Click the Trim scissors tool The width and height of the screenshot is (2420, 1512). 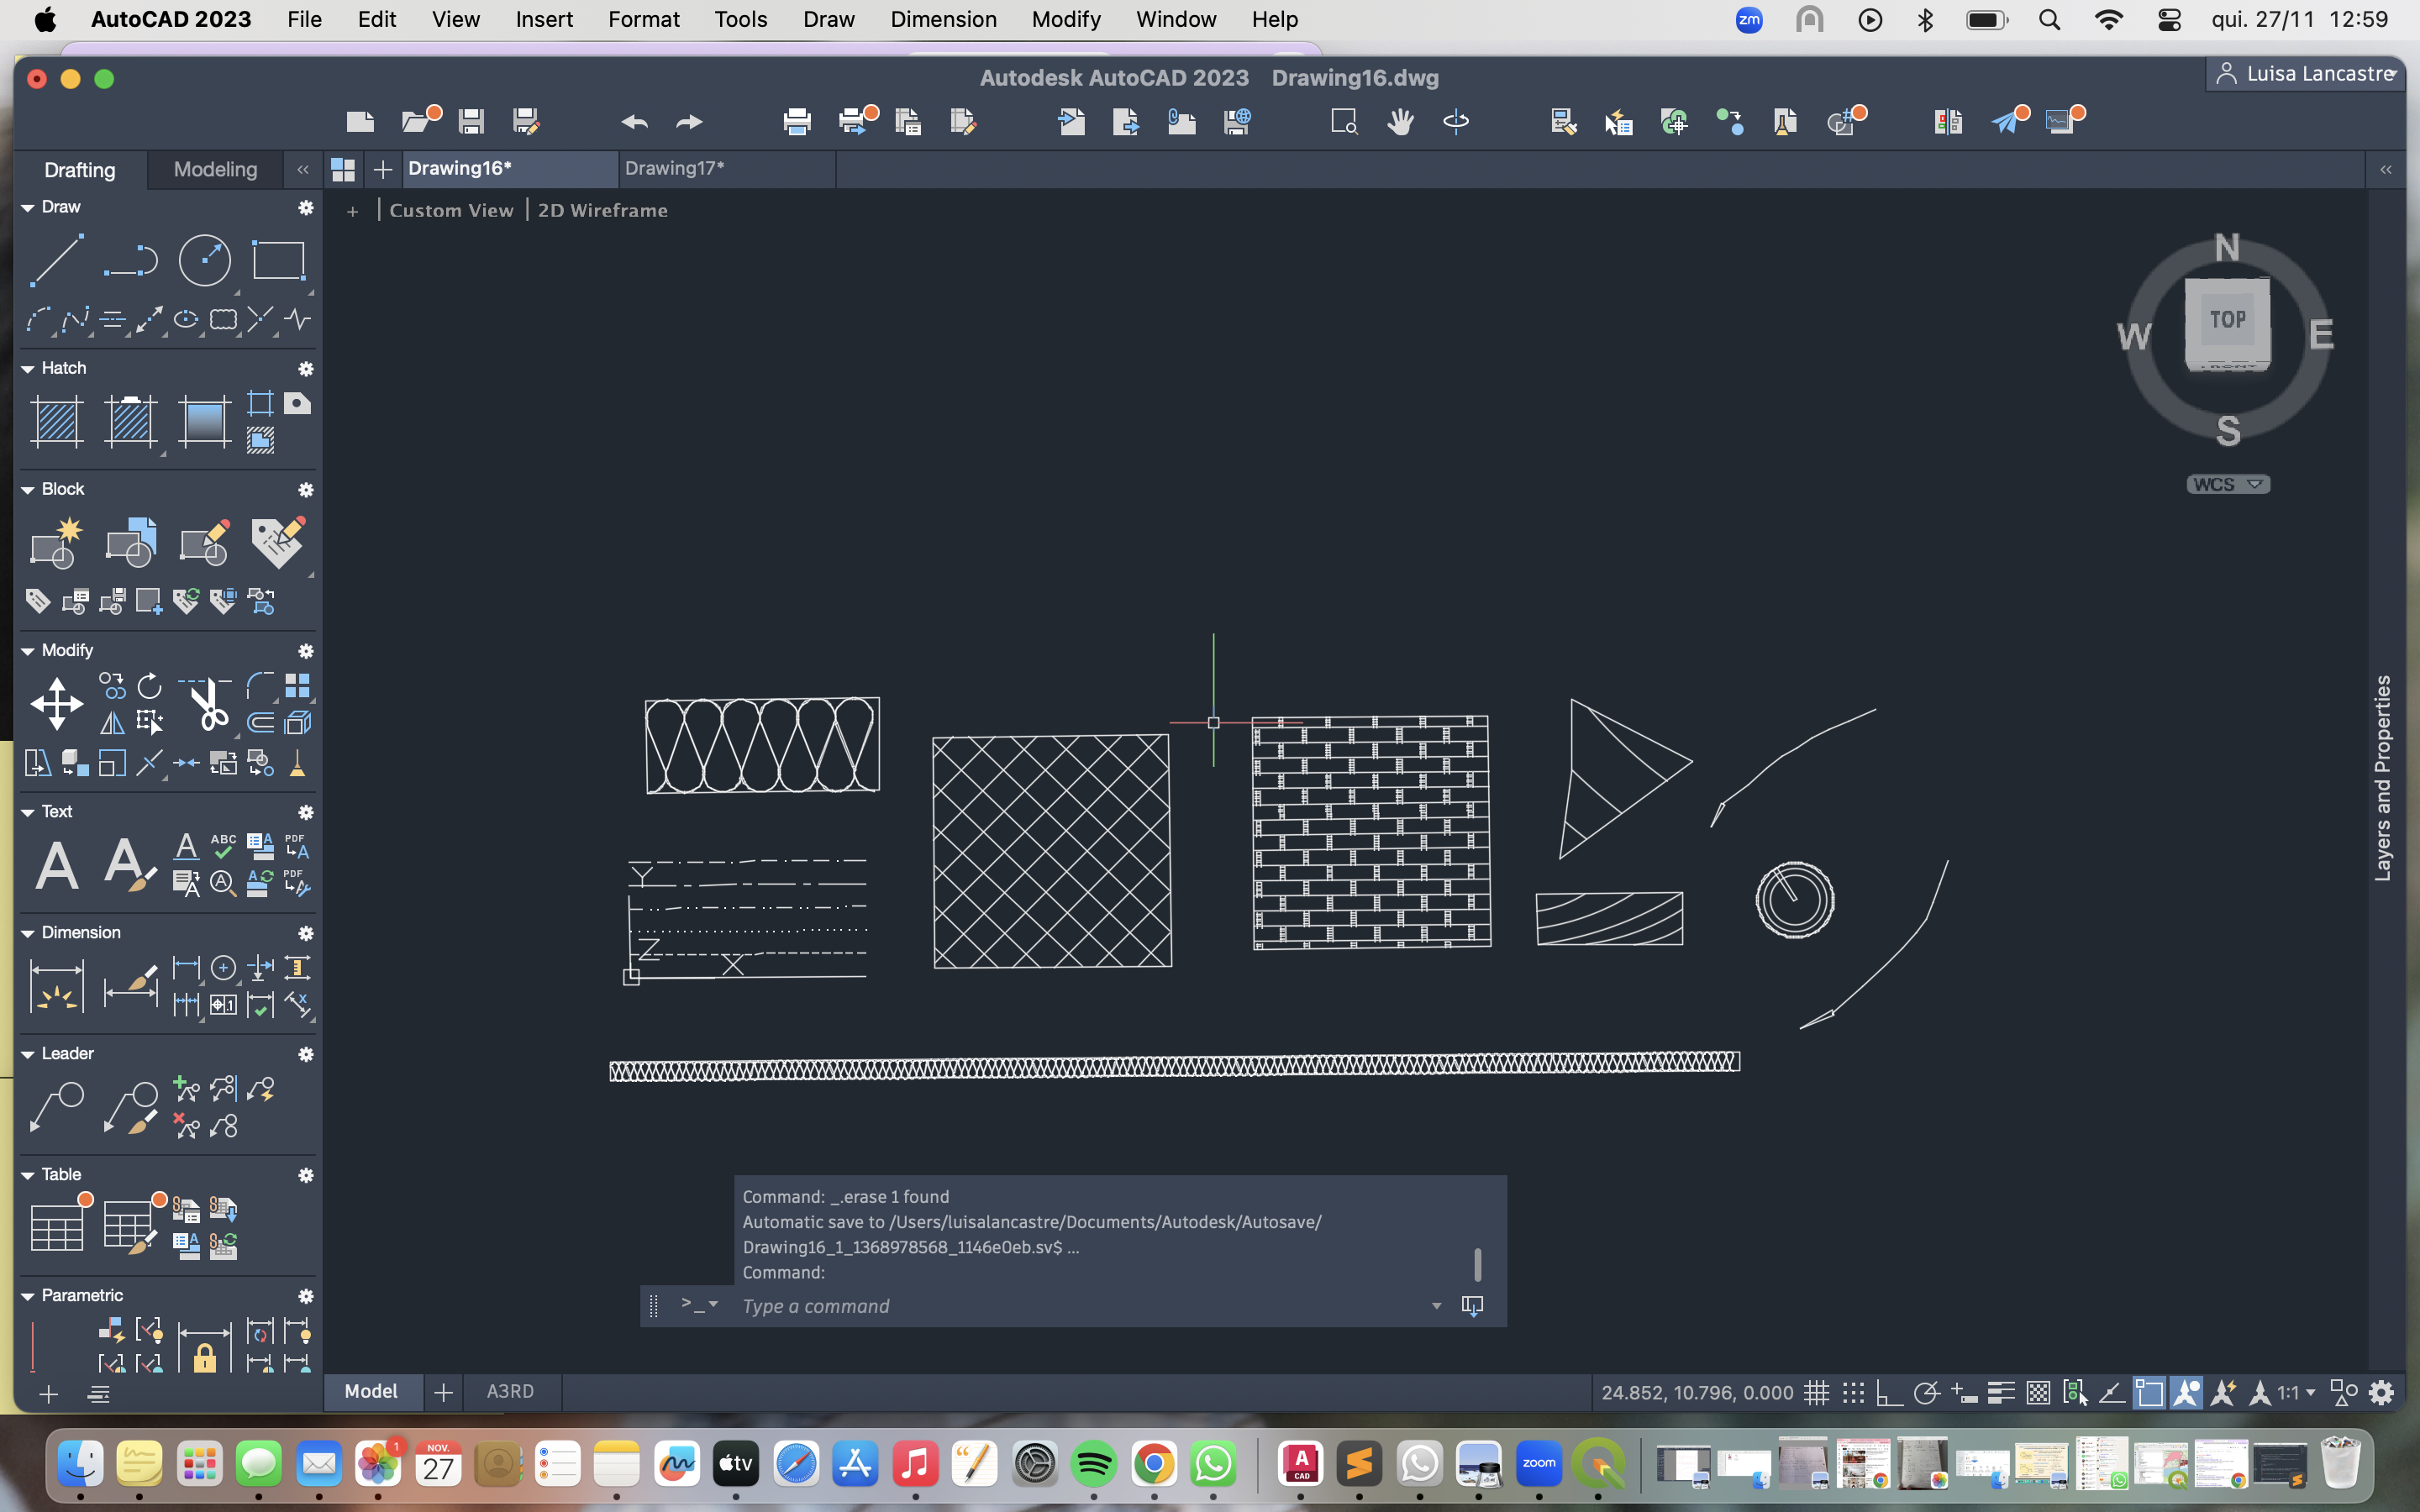tap(207, 704)
